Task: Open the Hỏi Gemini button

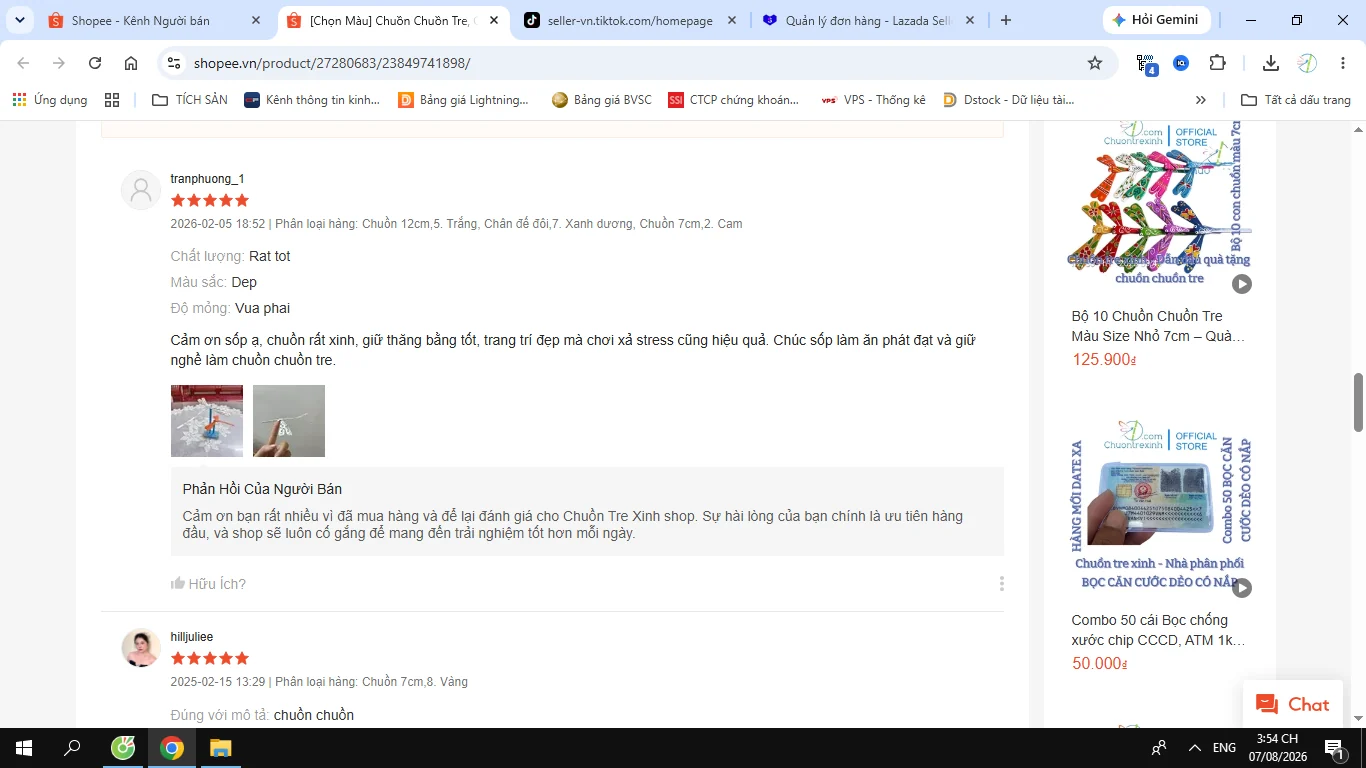Action: (1158, 20)
